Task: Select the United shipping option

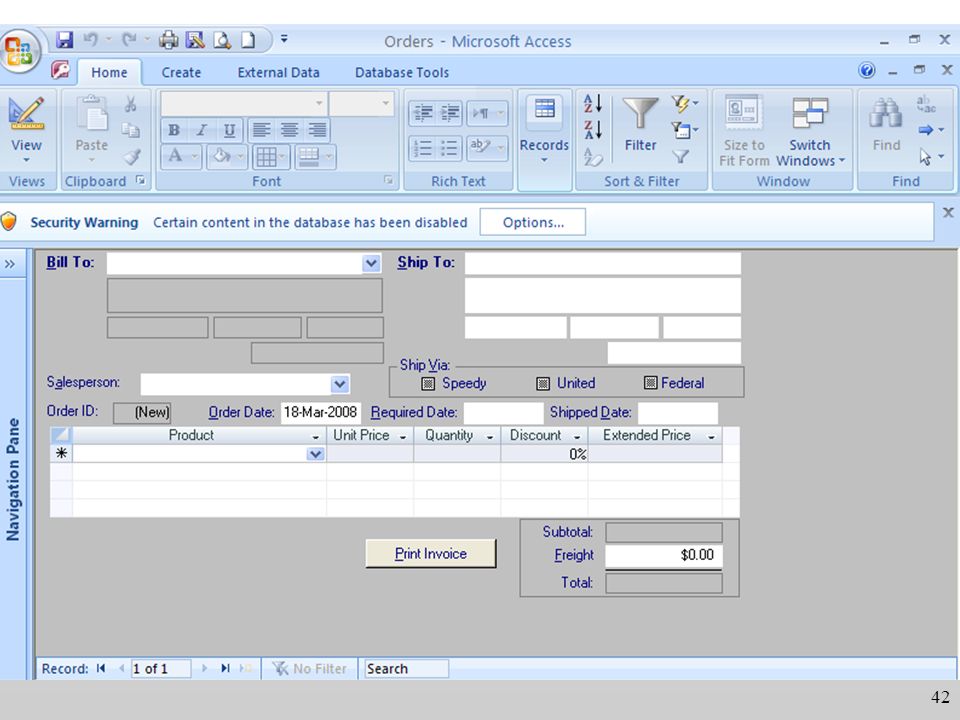Action: point(542,383)
